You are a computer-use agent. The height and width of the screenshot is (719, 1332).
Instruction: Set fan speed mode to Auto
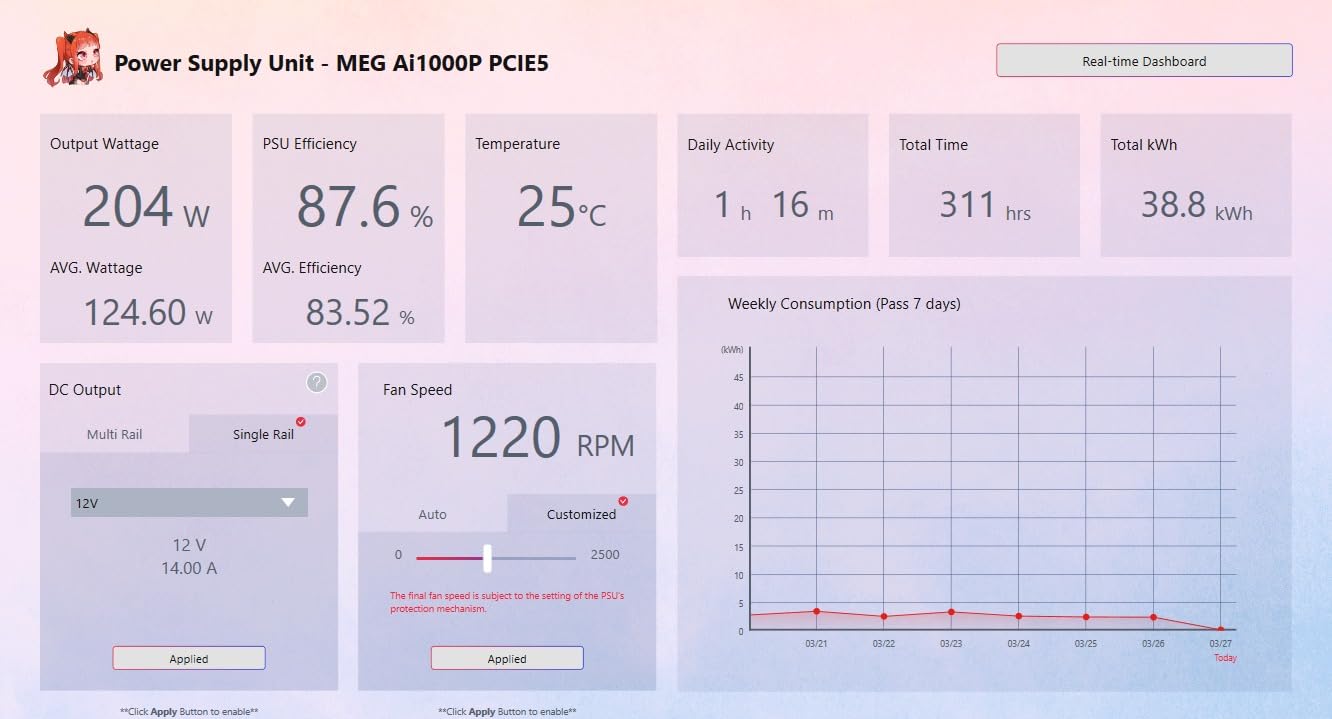click(x=432, y=514)
